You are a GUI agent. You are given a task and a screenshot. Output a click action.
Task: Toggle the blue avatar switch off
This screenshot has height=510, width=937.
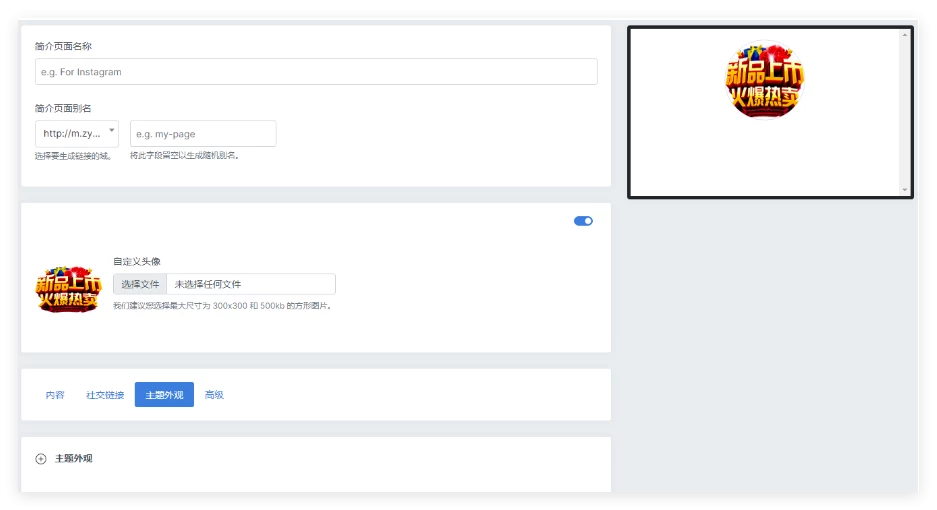pos(583,221)
